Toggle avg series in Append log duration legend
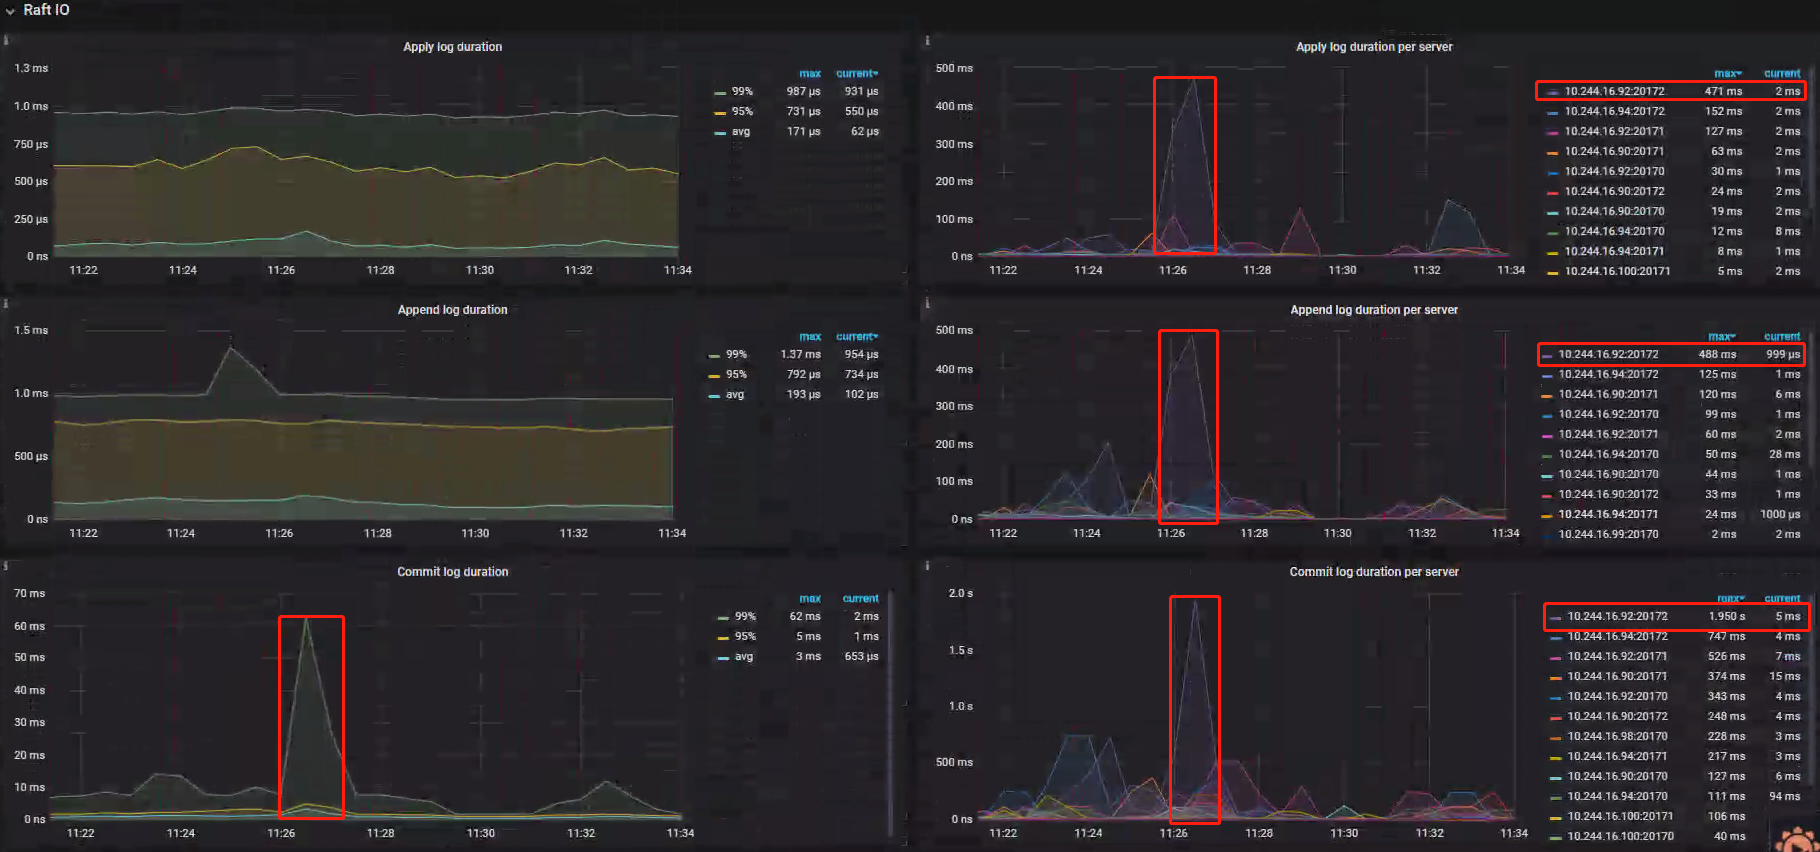Image resolution: width=1820 pixels, height=852 pixels. (735, 395)
